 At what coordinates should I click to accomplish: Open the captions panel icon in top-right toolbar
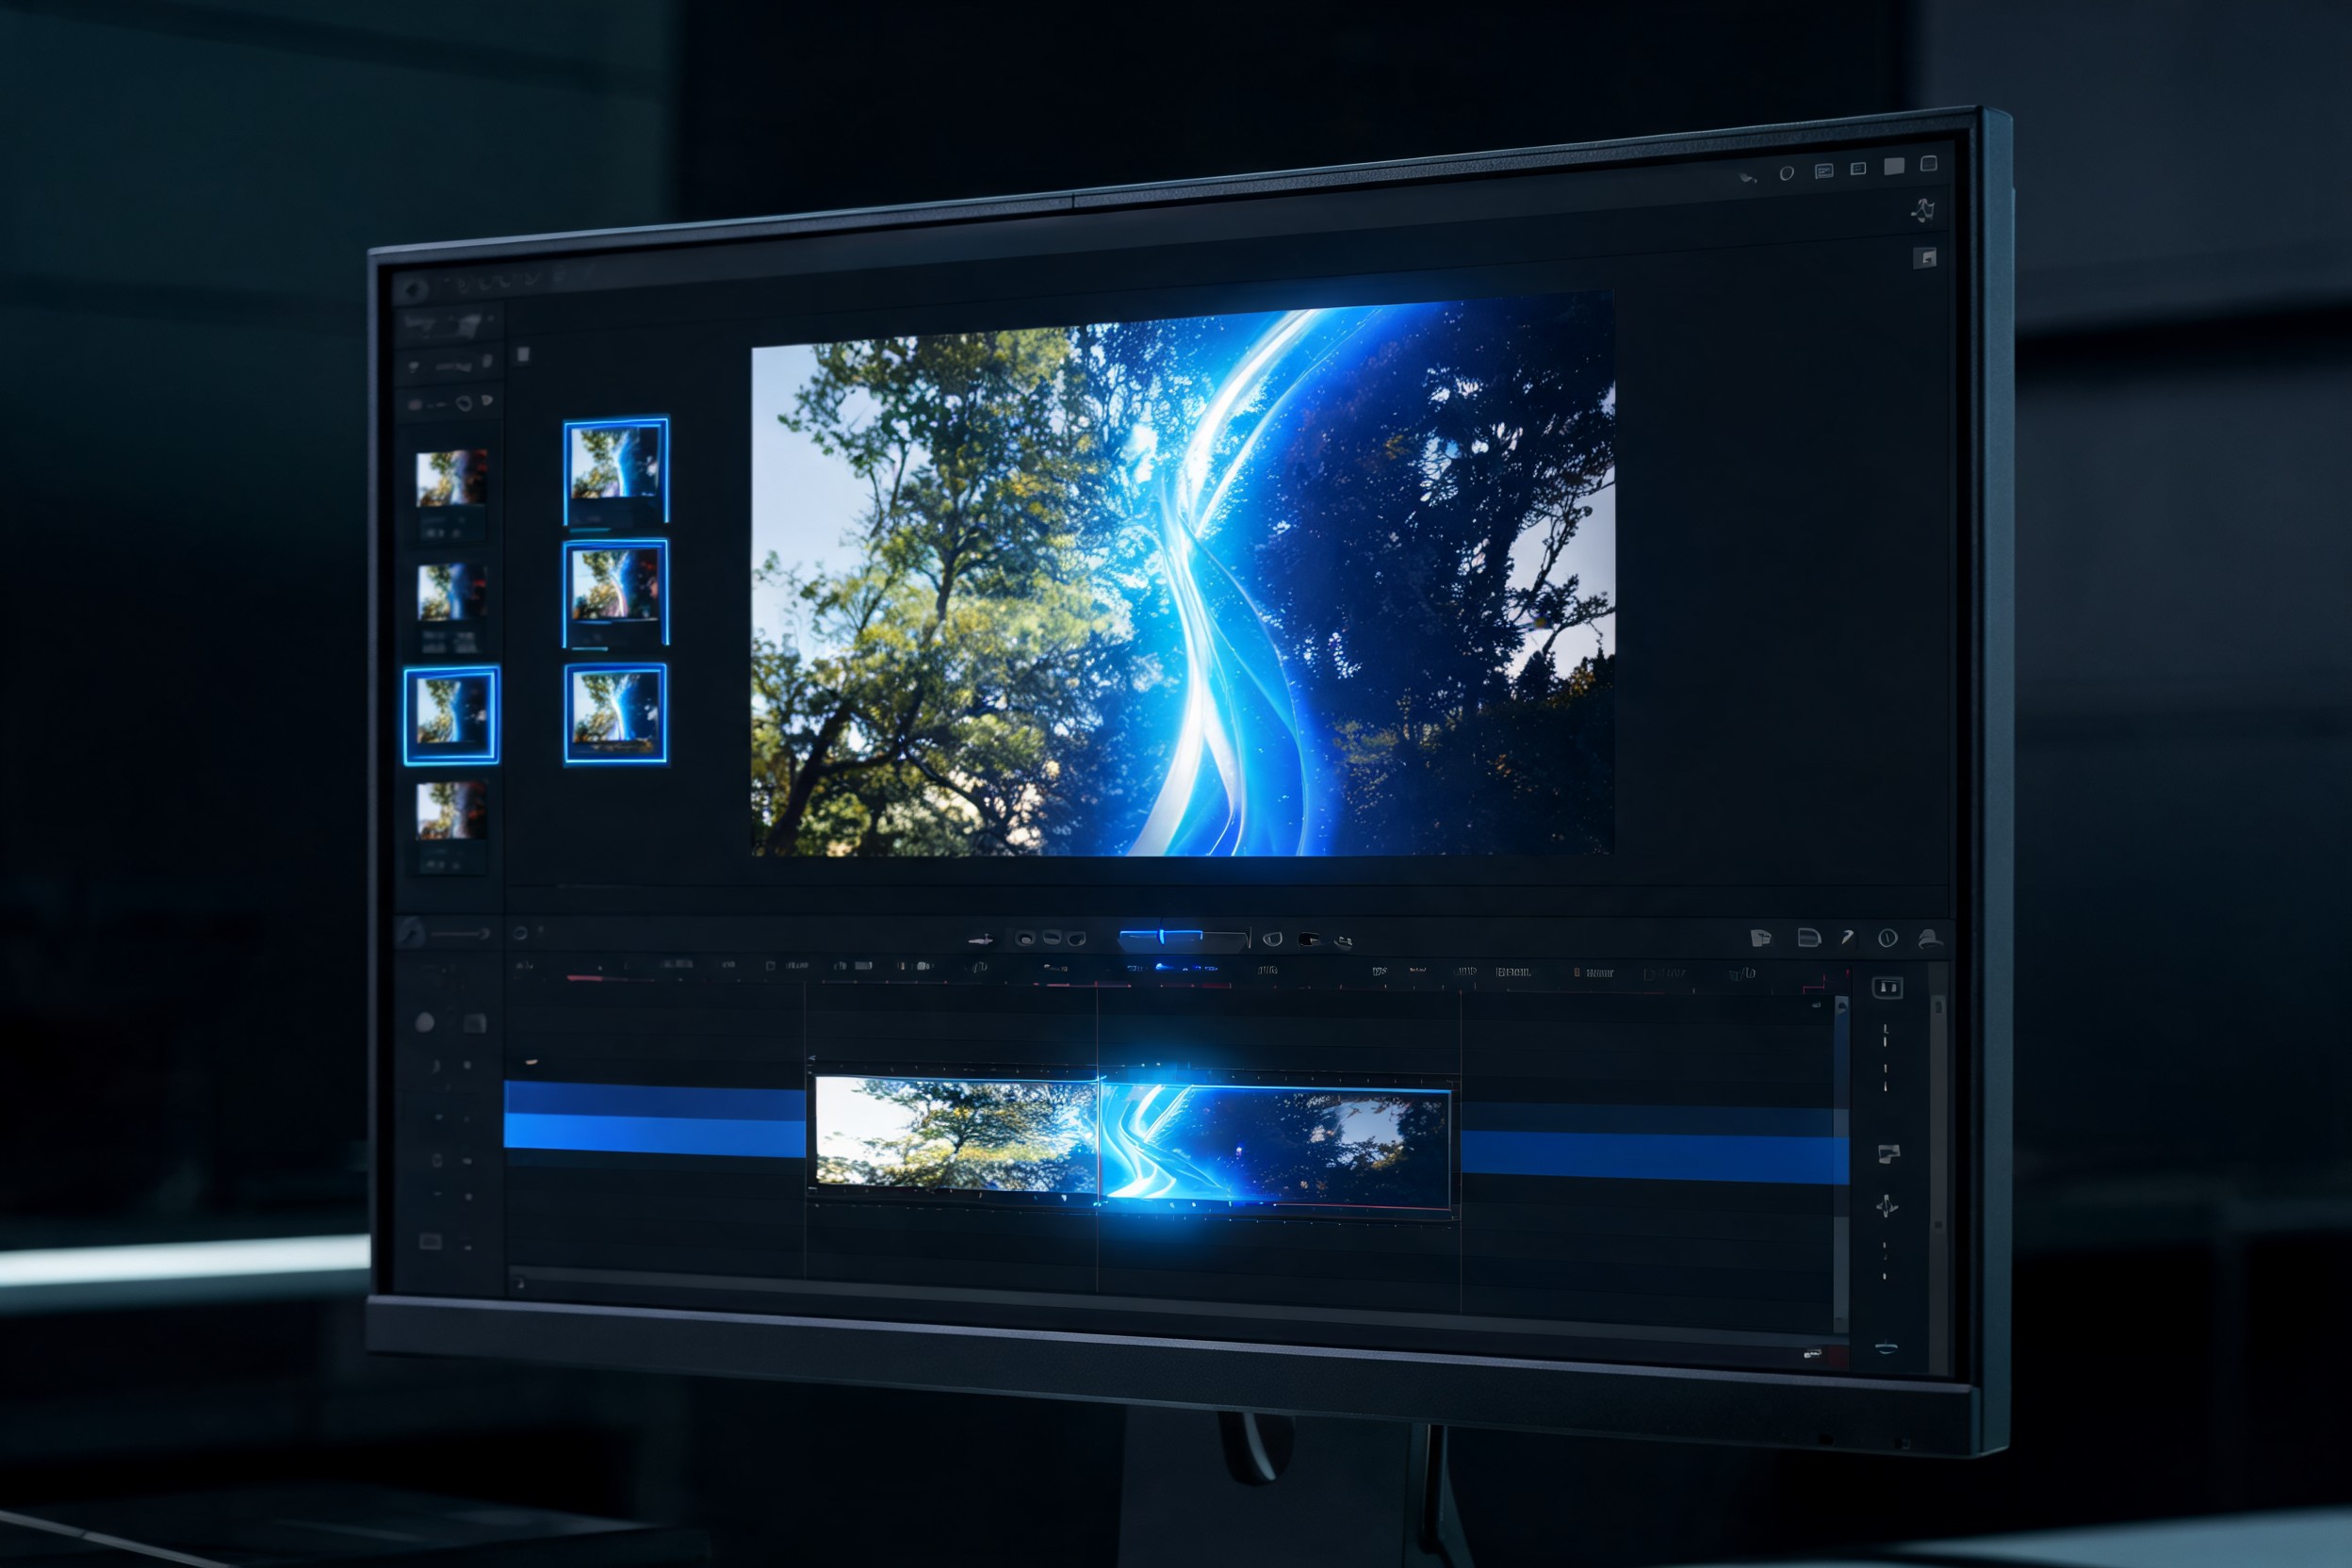click(x=1824, y=171)
